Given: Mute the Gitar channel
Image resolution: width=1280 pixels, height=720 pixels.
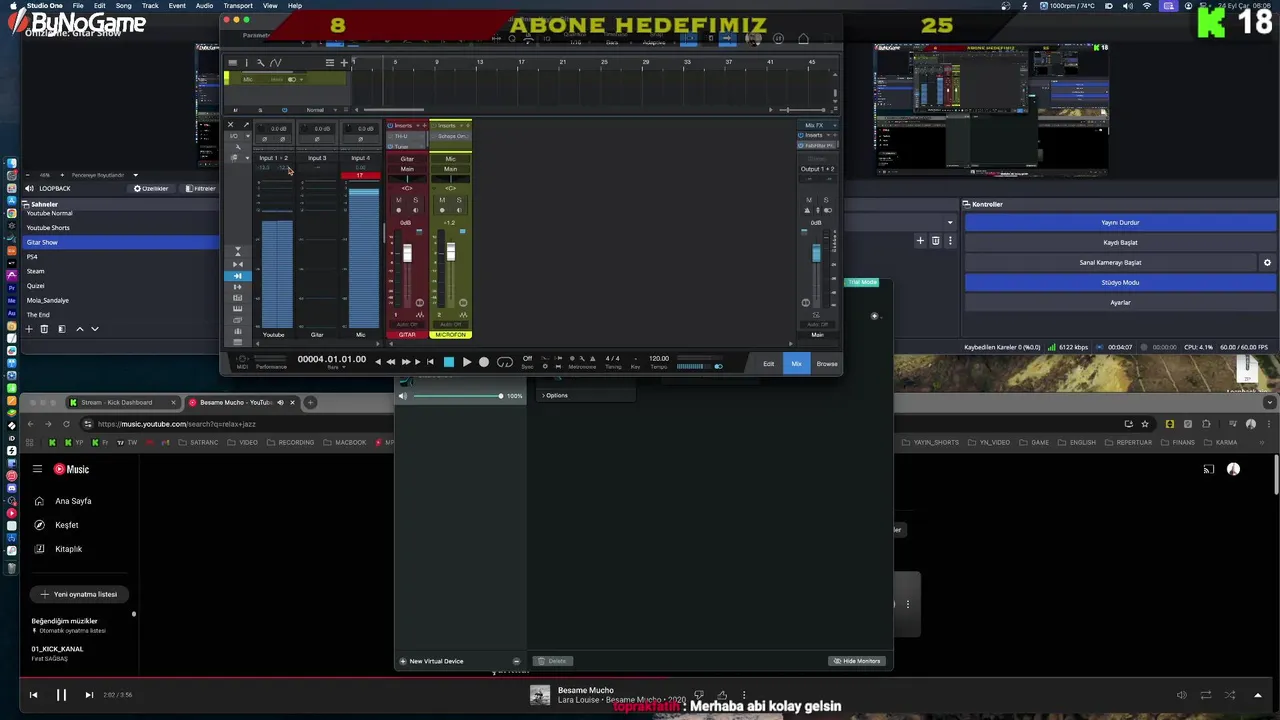Looking at the screenshot, I should click(x=399, y=200).
